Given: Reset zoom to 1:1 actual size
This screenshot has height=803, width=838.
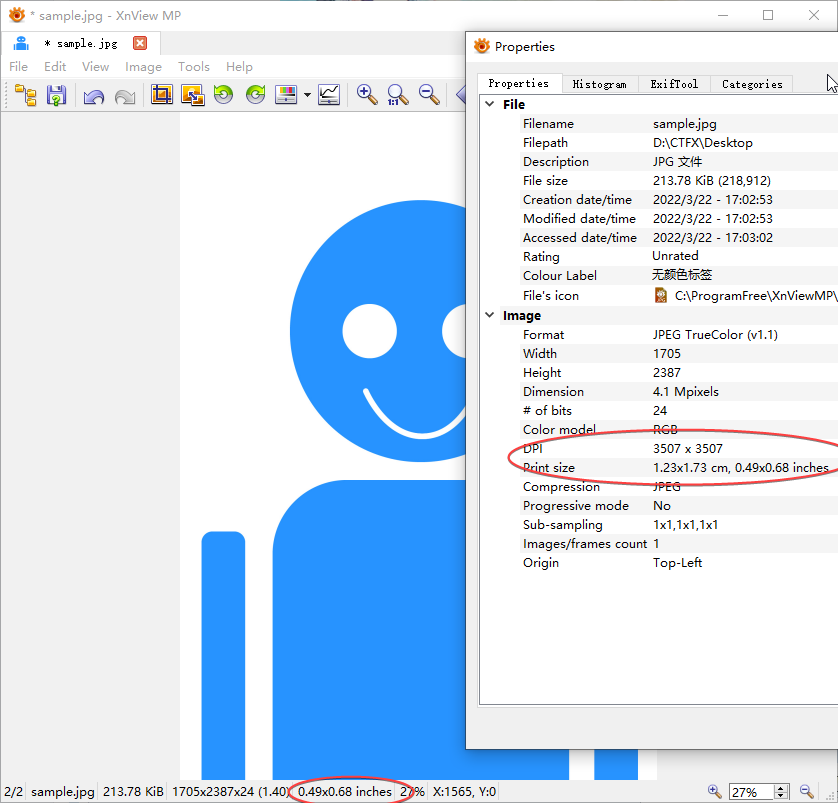Looking at the screenshot, I should click(x=397, y=95).
